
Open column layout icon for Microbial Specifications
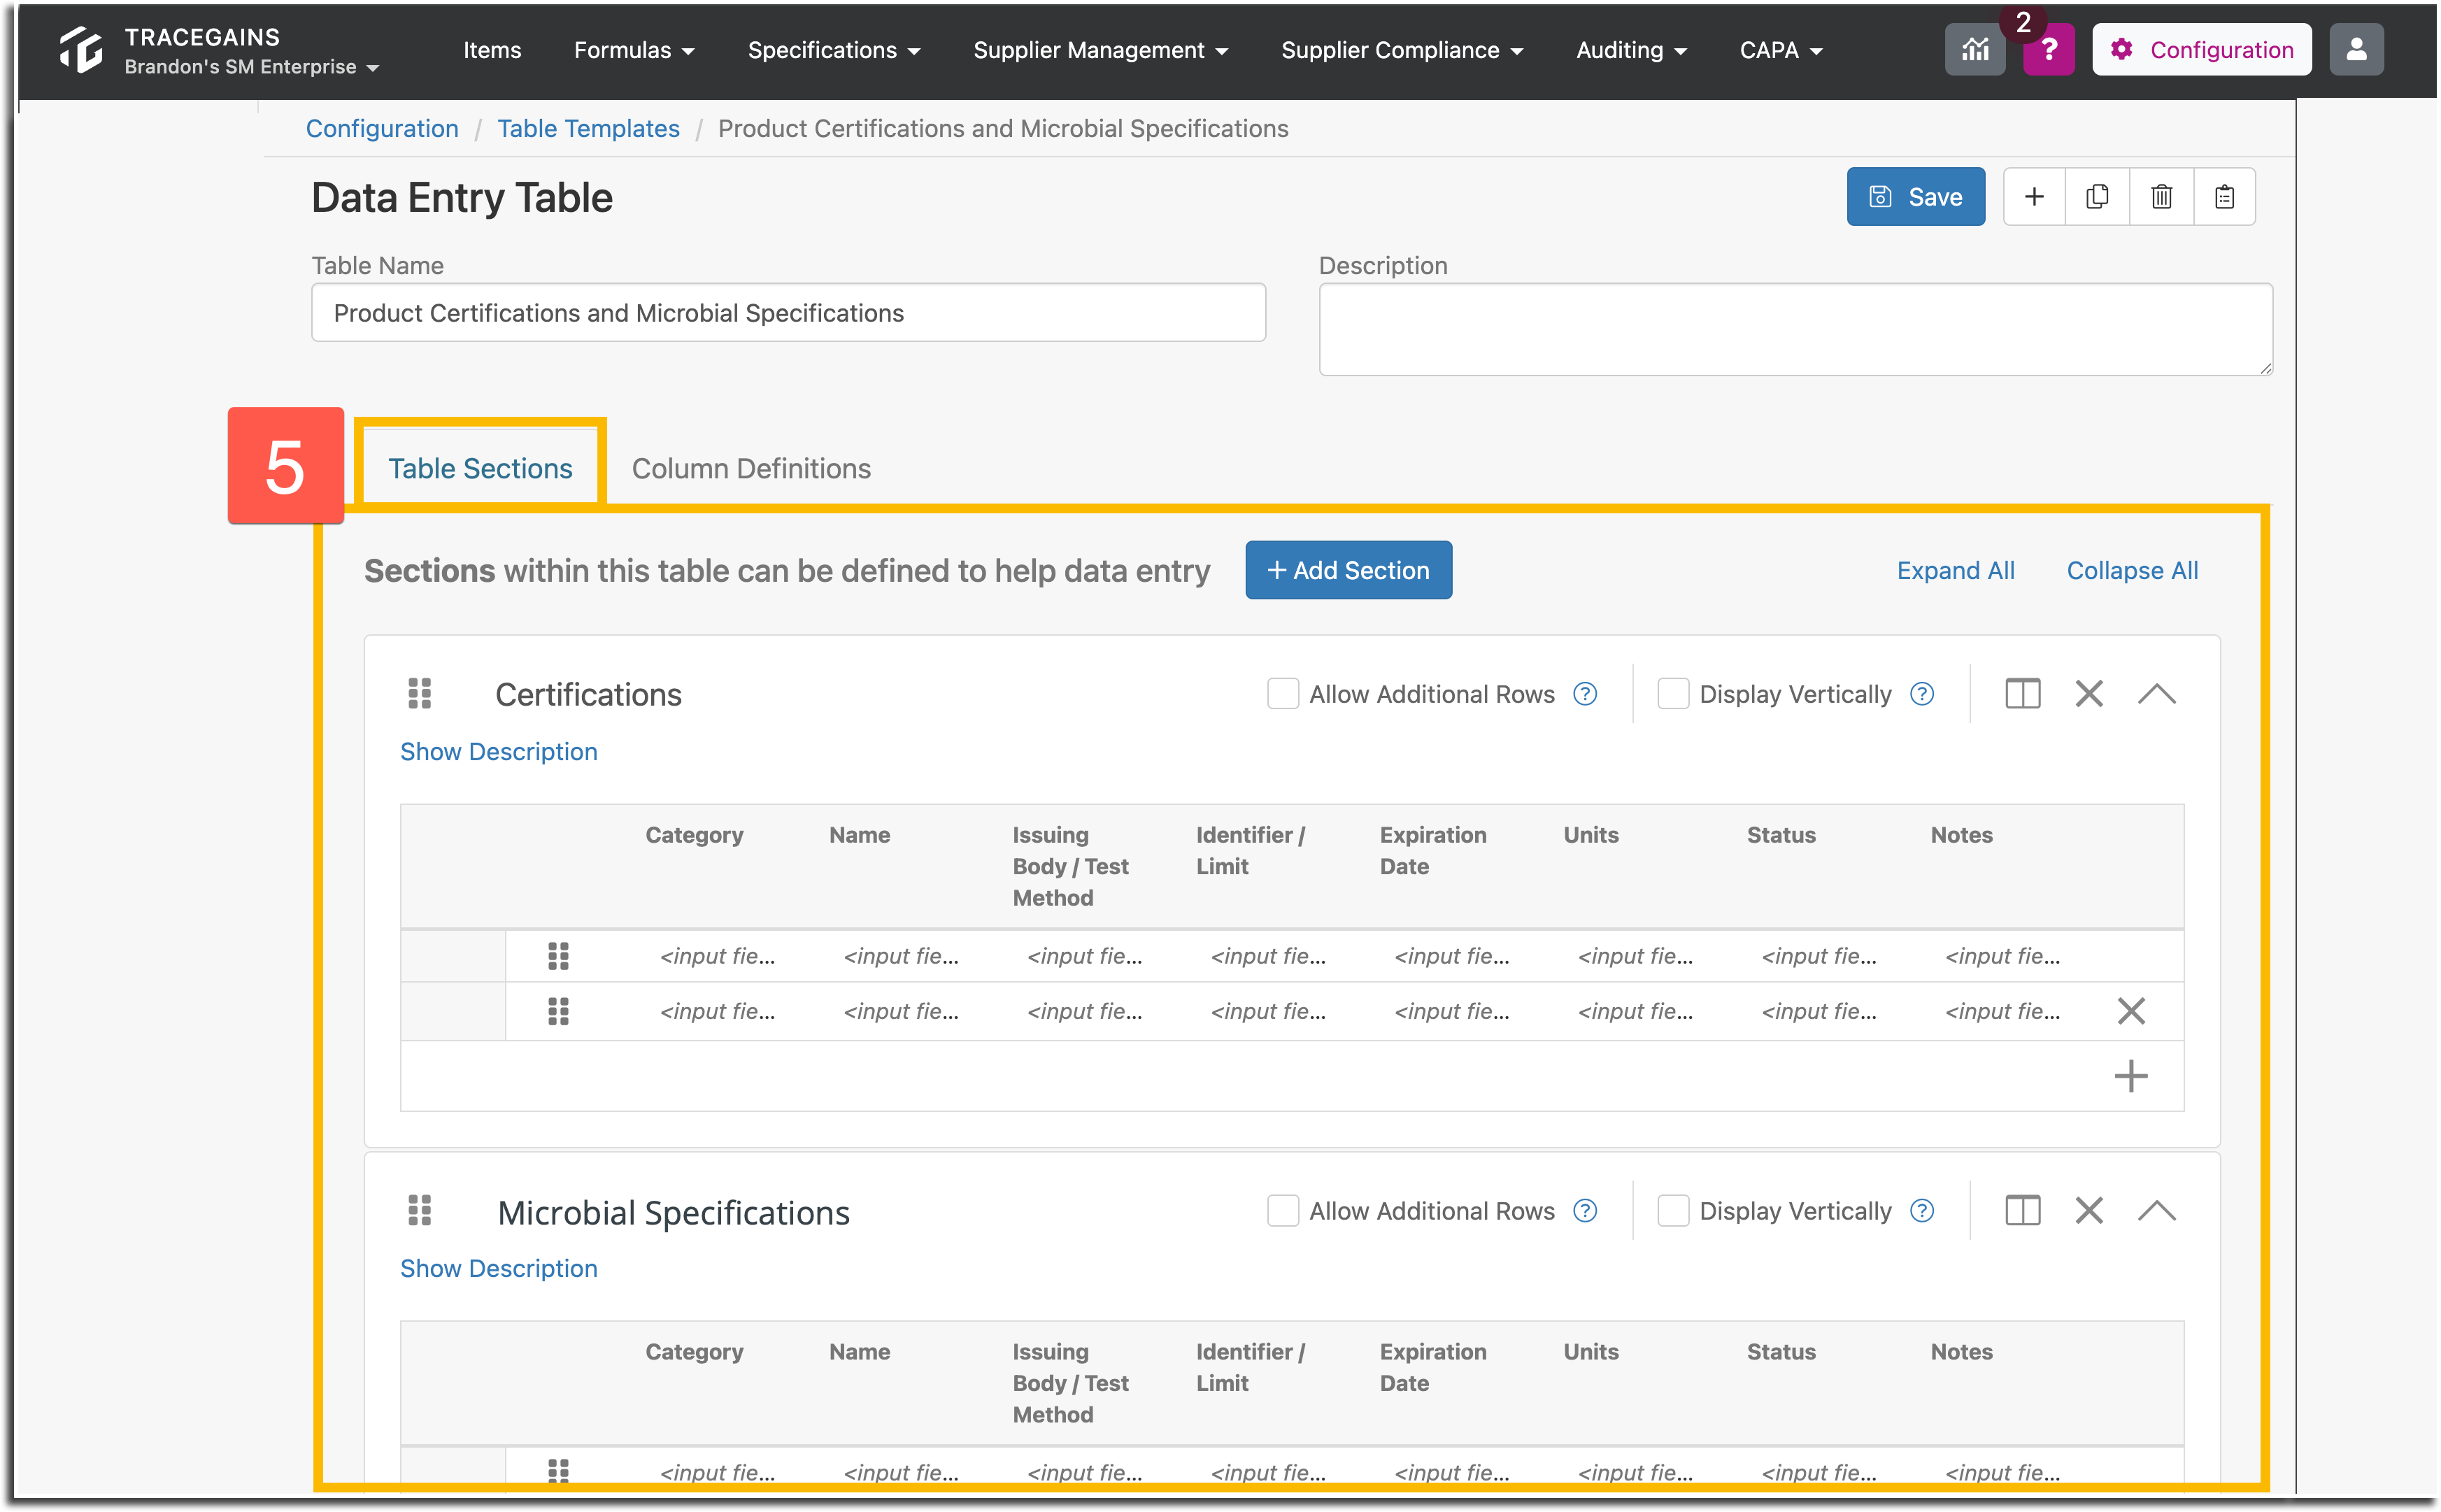click(x=2022, y=1211)
